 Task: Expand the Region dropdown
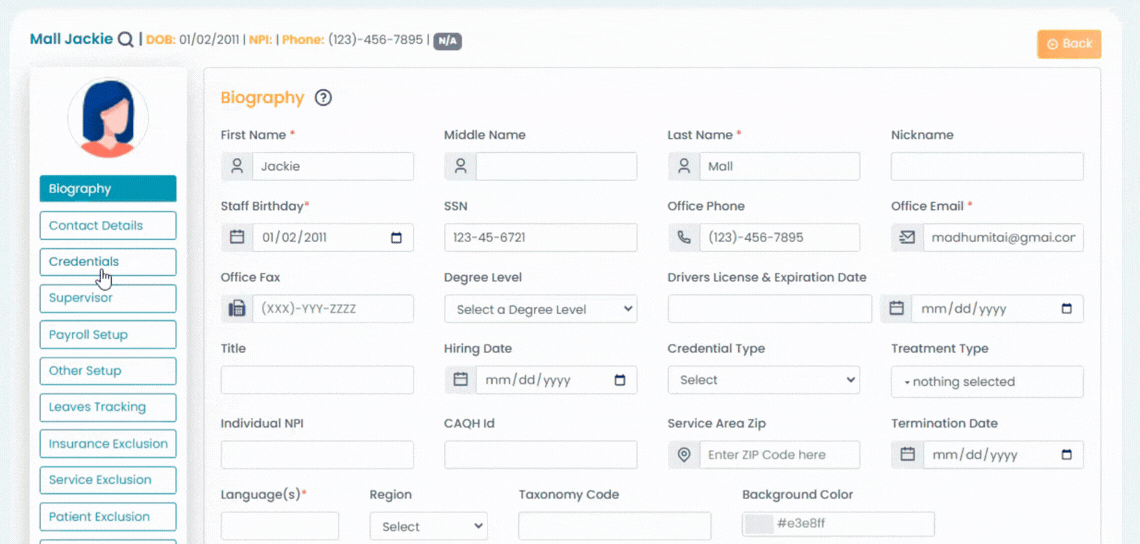pyautogui.click(x=428, y=526)
